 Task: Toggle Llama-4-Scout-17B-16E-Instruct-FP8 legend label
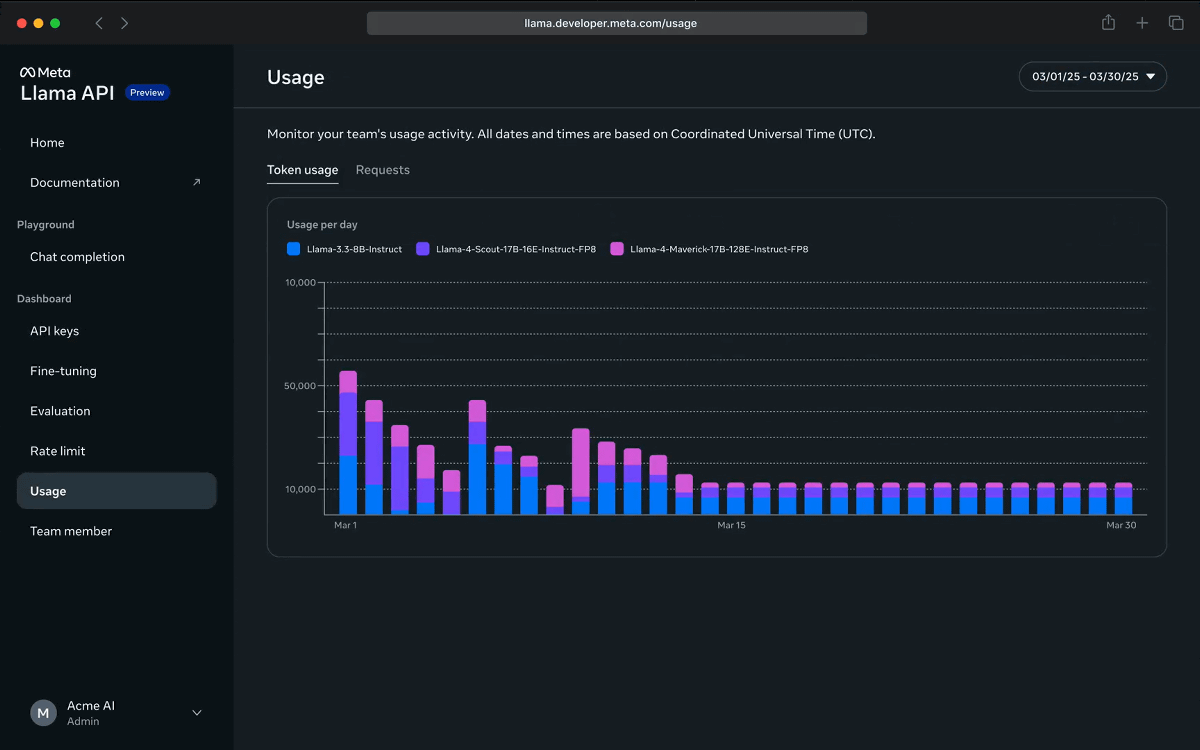tap(516, 249)
